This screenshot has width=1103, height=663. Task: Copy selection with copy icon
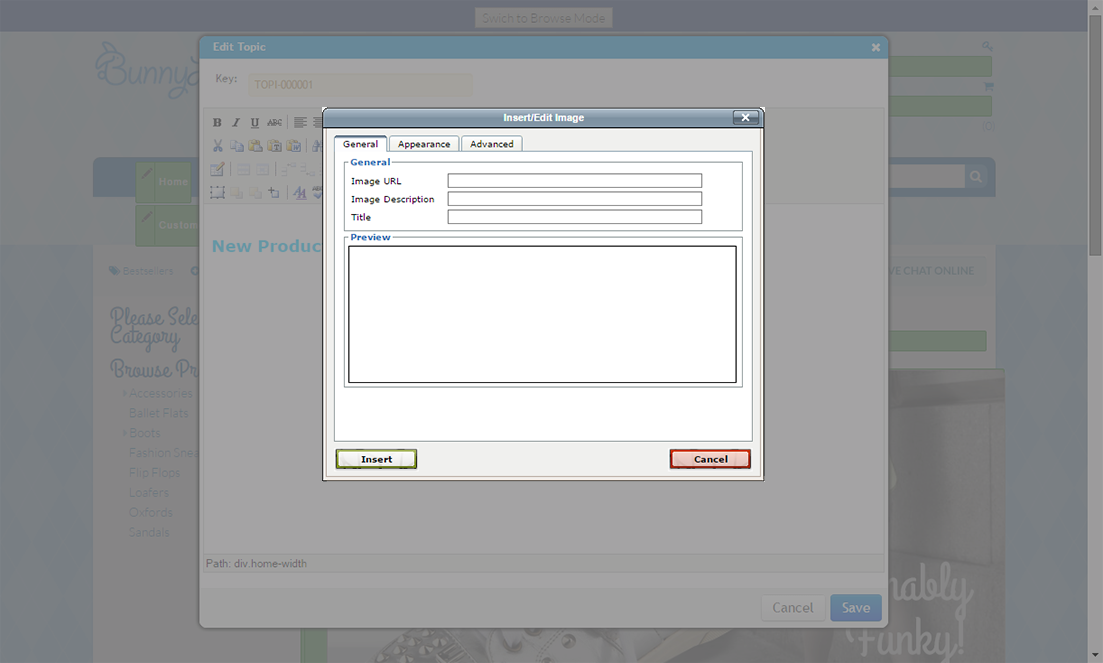(x=236, y=146)
